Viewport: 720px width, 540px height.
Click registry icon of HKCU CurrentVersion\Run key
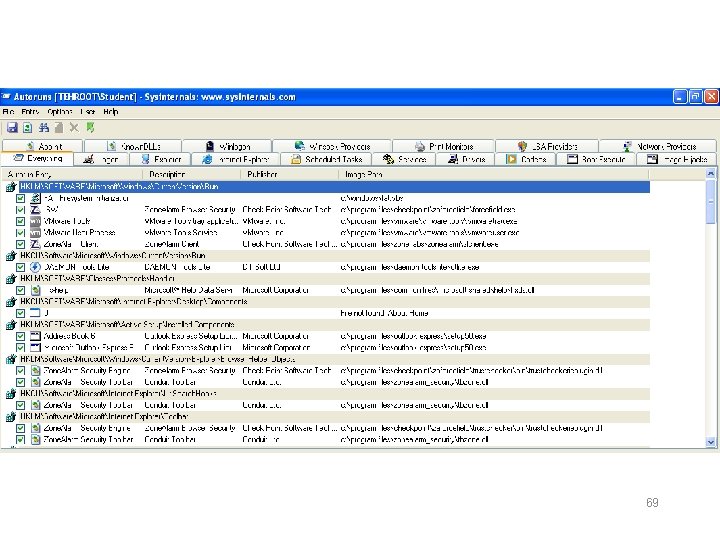click(x=11, y=256)
